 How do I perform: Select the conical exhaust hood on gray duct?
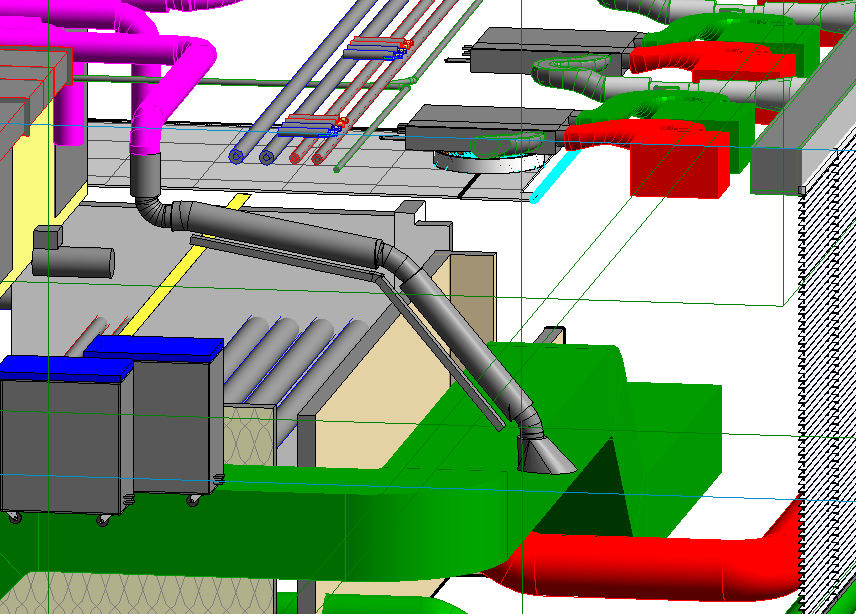(x=545, y=456)
